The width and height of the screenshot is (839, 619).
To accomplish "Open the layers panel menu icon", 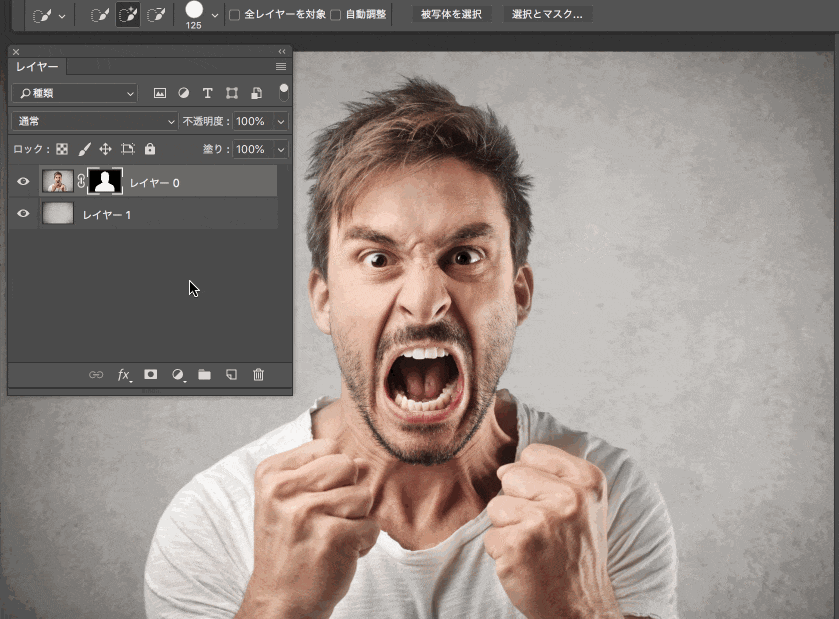I will point(281,67).
